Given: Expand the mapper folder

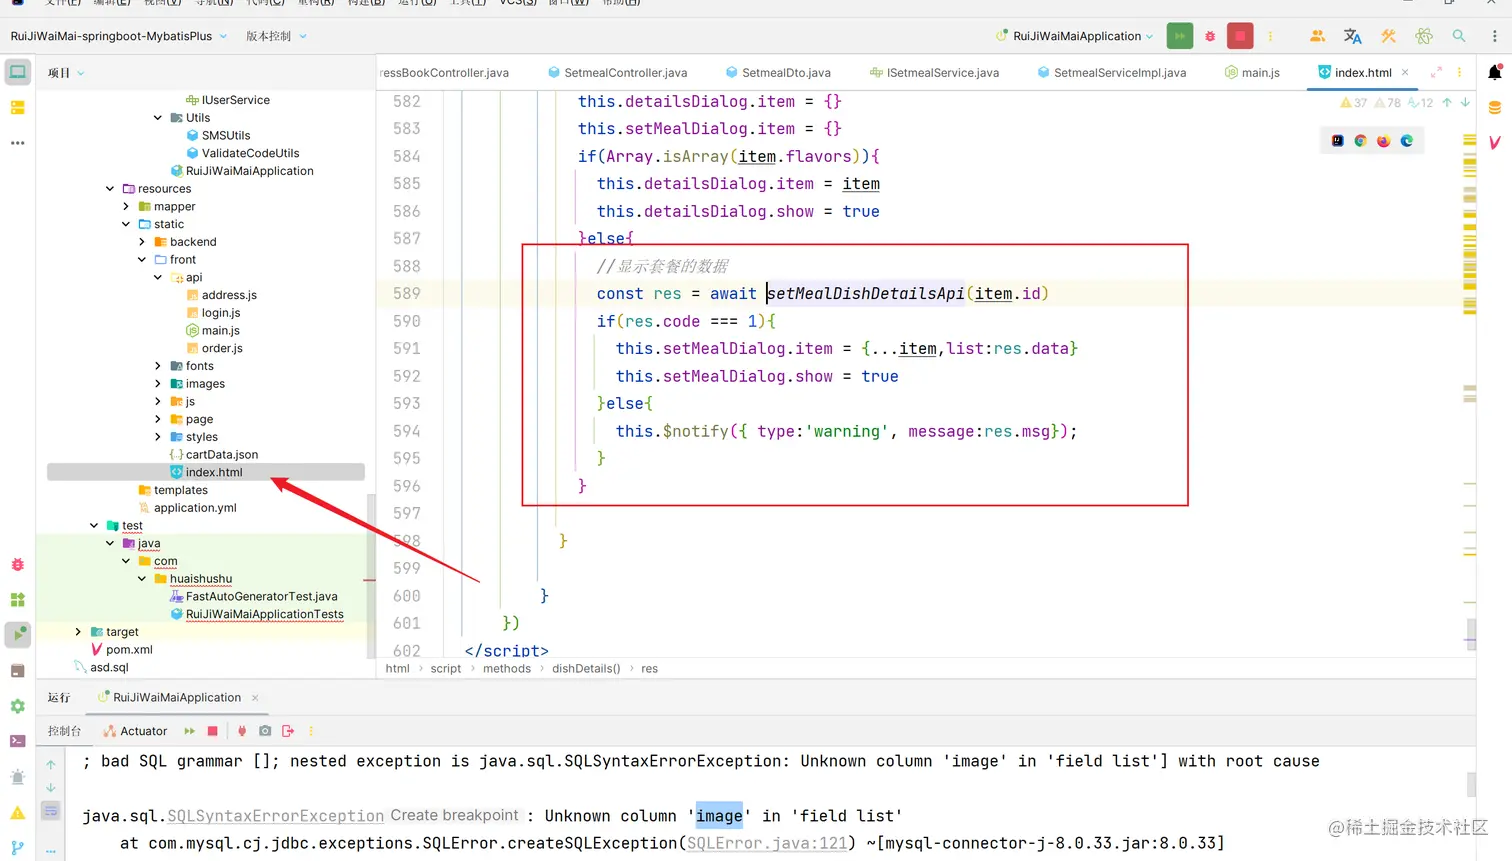Looking at the screenshot, I should point(126,207).
